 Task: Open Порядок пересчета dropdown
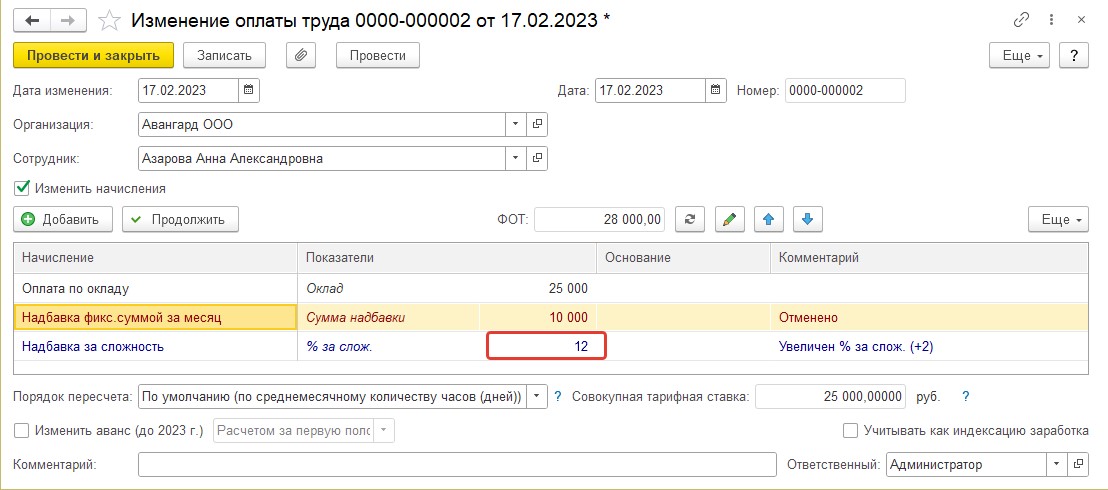537,396
